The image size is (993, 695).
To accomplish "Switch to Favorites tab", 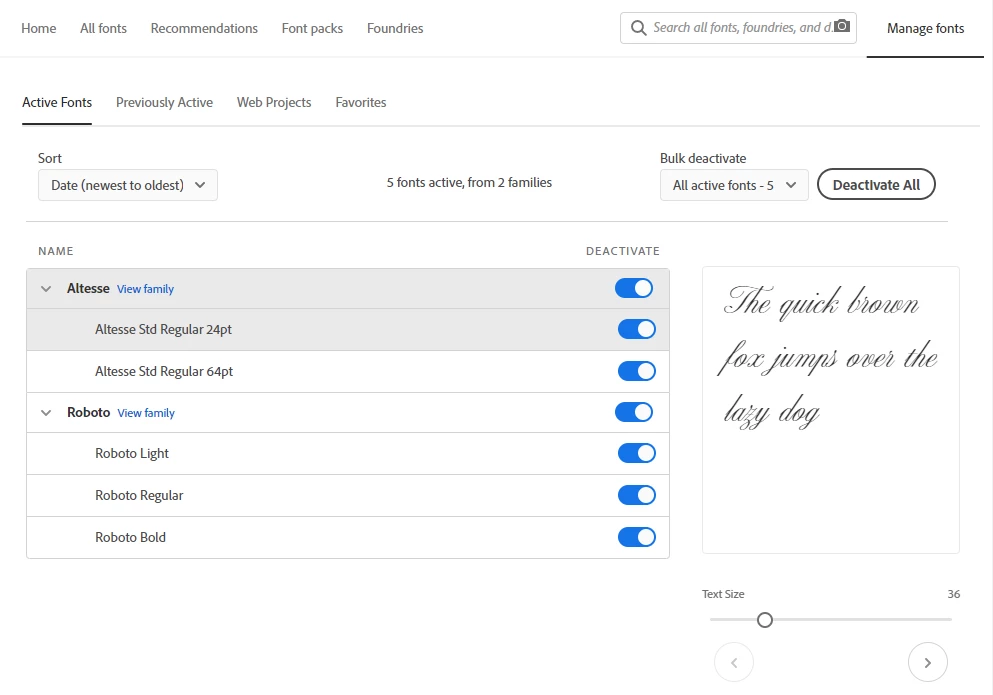I will (361, 103).
